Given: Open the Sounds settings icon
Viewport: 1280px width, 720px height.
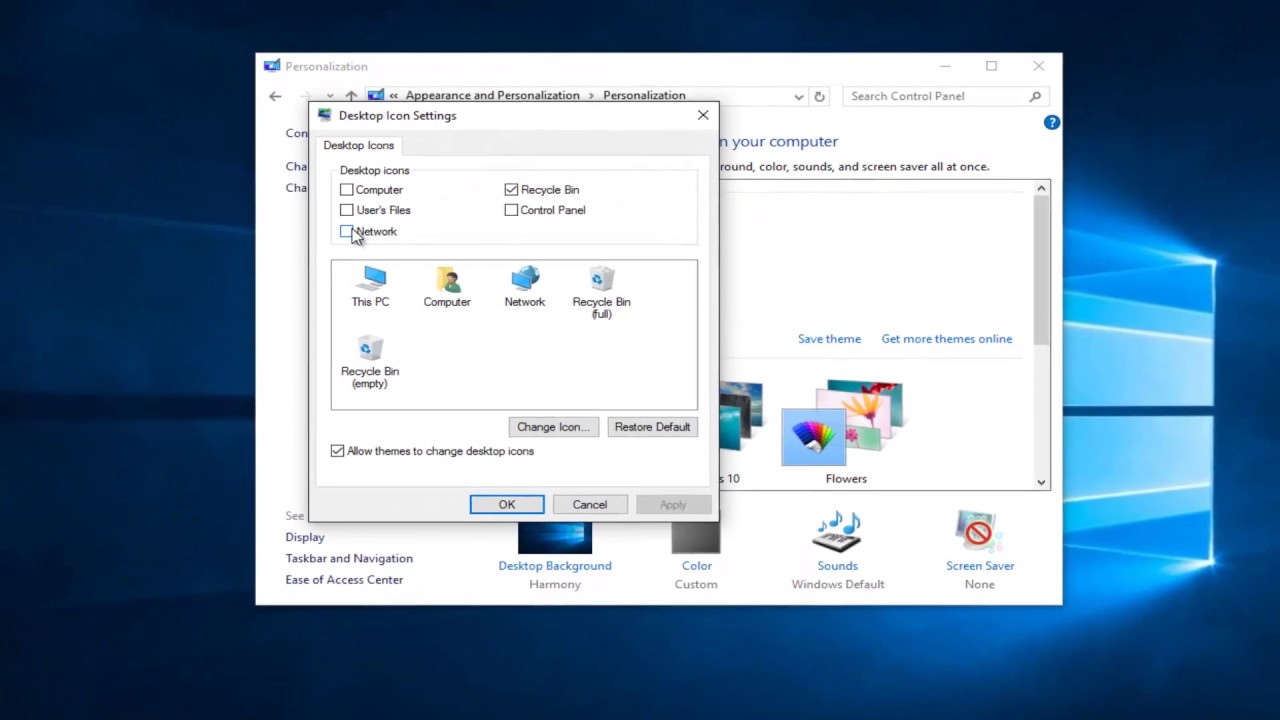Looking at the screenshot, I should (837, 530).
